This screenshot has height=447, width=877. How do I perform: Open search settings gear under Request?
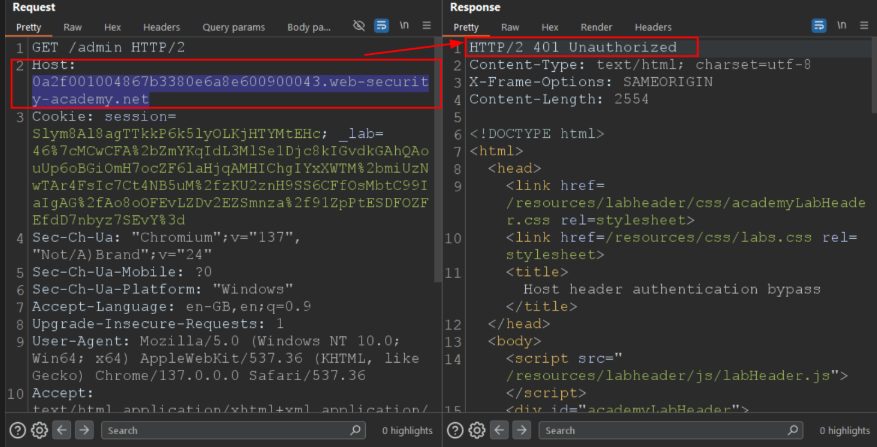39,430
